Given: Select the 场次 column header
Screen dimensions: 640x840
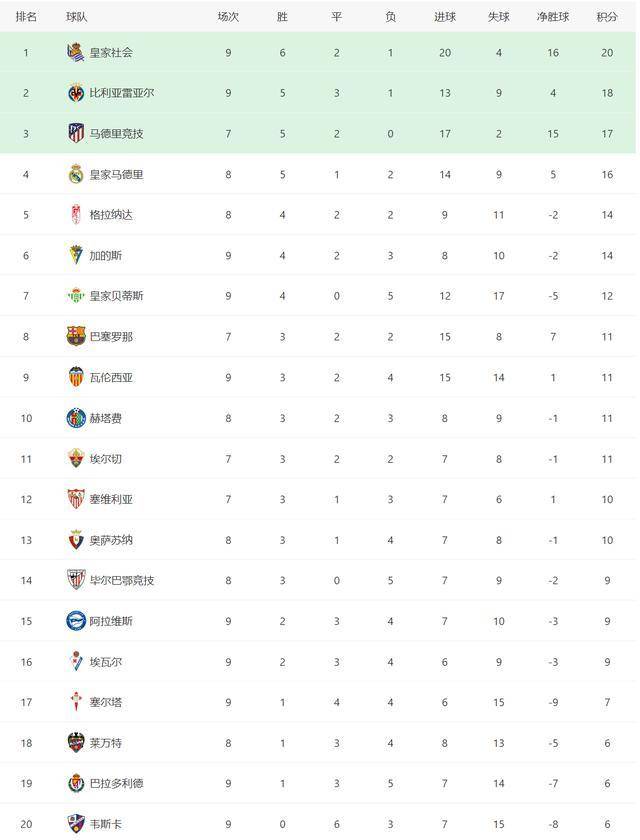Looking at the screenshot, I should pyautogui.click(x=228, y=17).
